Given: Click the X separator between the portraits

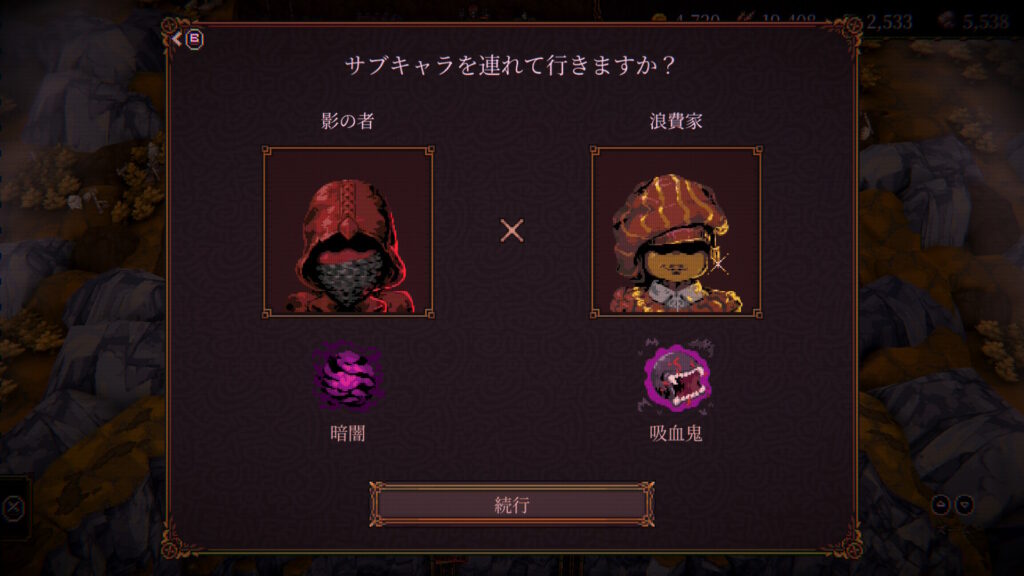Looking at the screenshot, I should click(512, 231).
